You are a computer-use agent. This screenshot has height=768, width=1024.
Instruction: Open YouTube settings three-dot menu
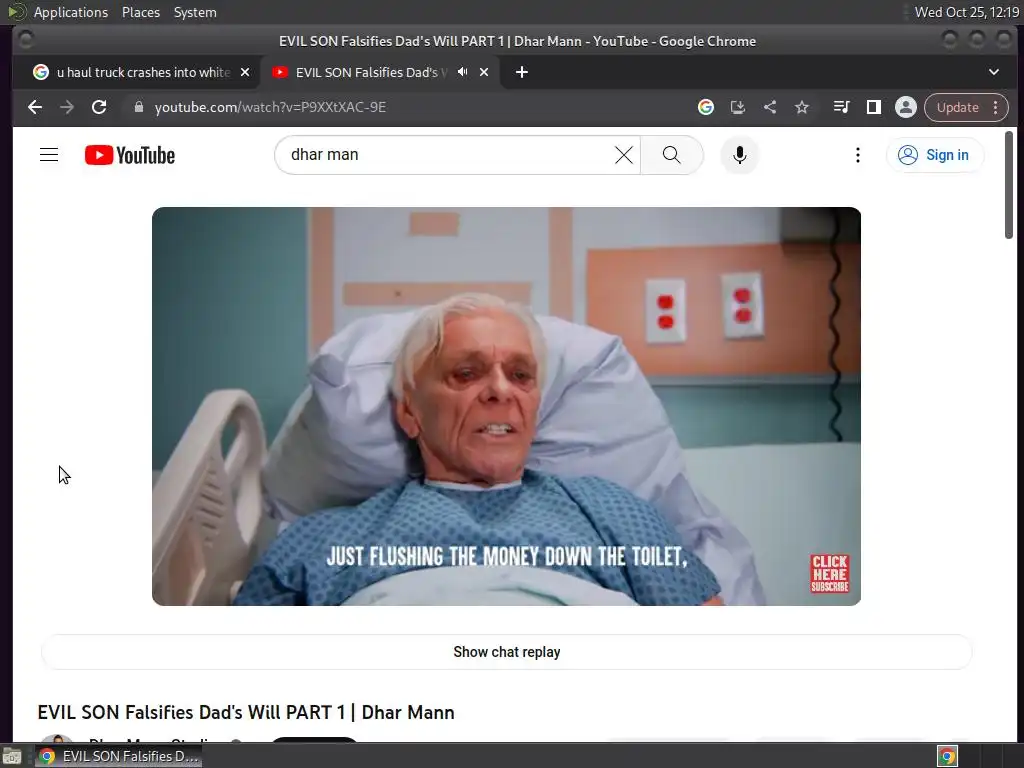[858, 155]
